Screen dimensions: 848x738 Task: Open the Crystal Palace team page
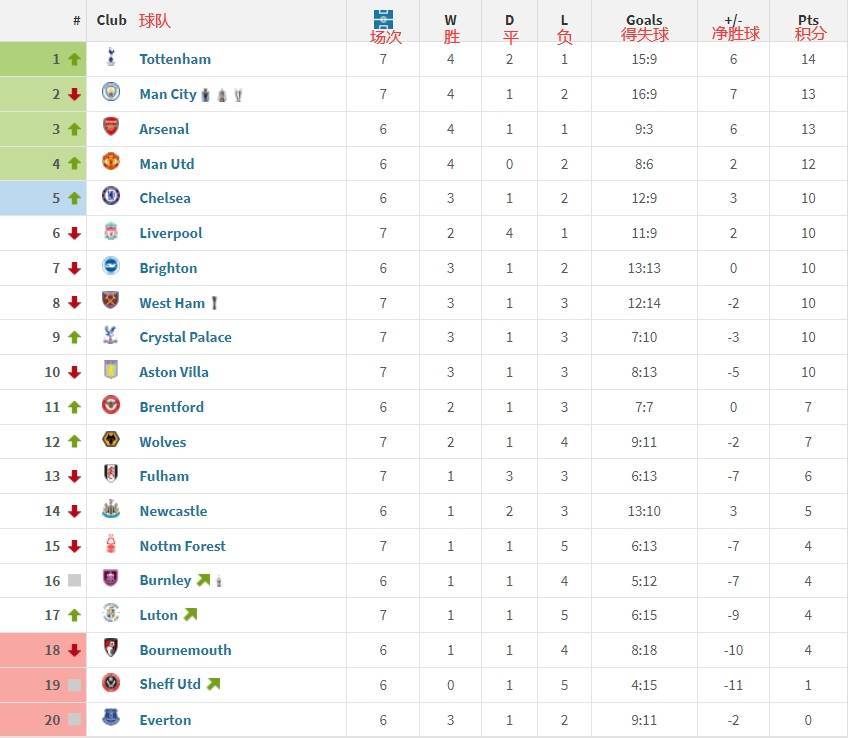(x=185, y=337)
